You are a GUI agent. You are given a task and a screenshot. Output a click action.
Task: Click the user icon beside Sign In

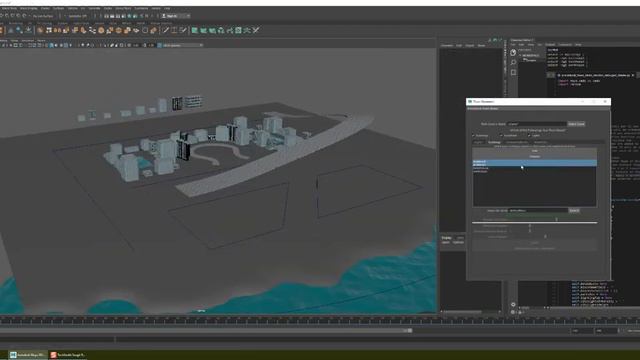(164, 16)
